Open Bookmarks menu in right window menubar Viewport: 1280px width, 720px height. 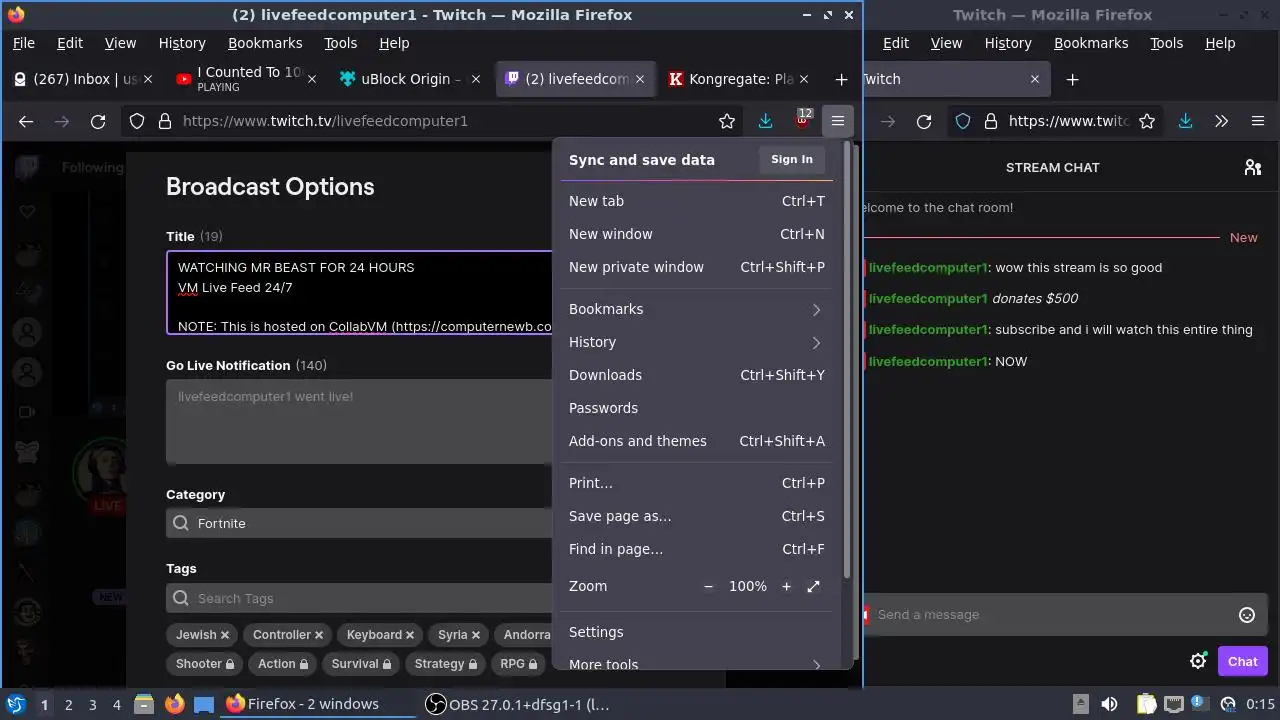pyautogui.click(x=1091, y=43)
